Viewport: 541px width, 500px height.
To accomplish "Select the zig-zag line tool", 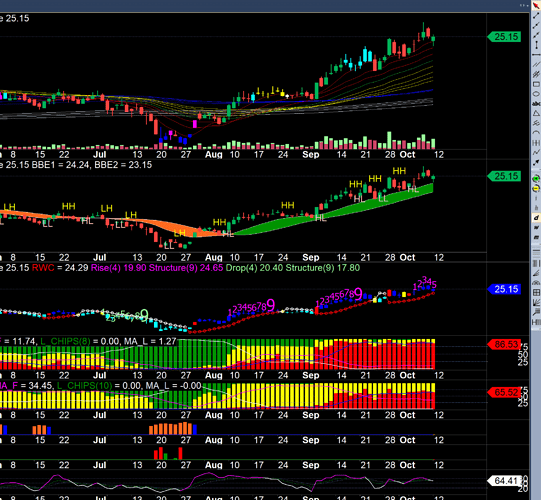I will [536, 152].
